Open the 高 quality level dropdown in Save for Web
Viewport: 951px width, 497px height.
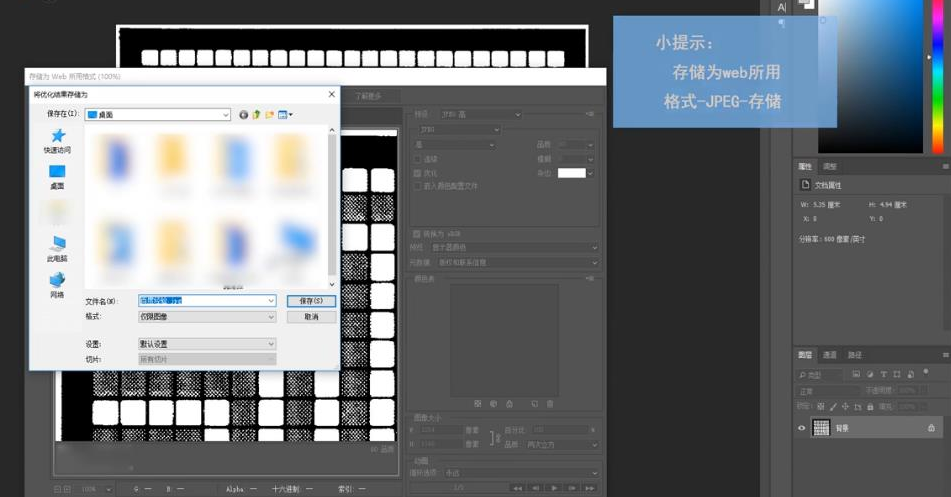455,144
